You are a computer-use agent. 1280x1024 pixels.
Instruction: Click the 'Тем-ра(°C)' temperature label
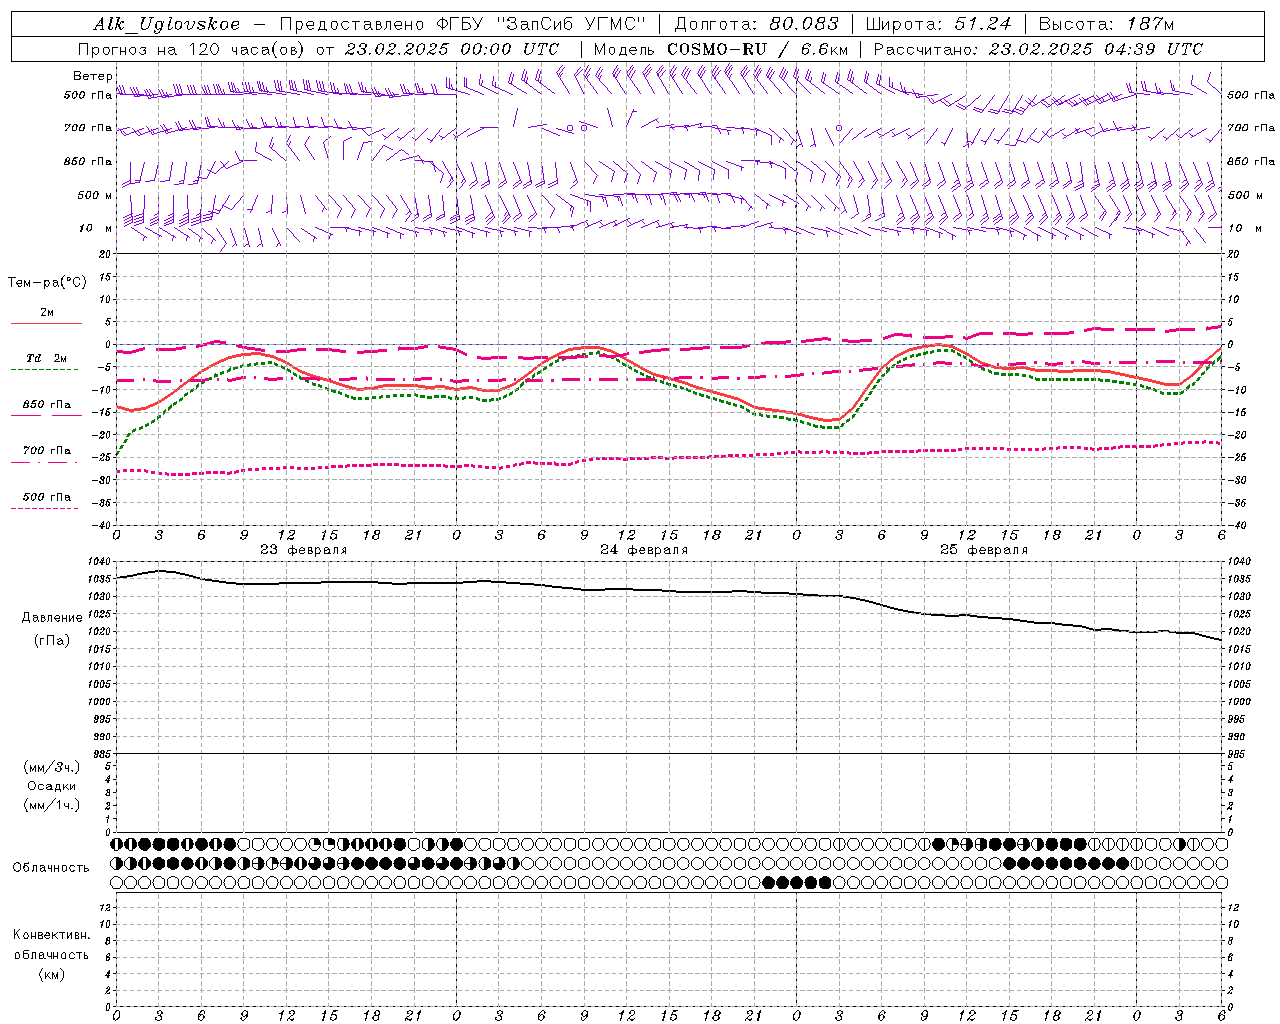(x=47, y=283)
